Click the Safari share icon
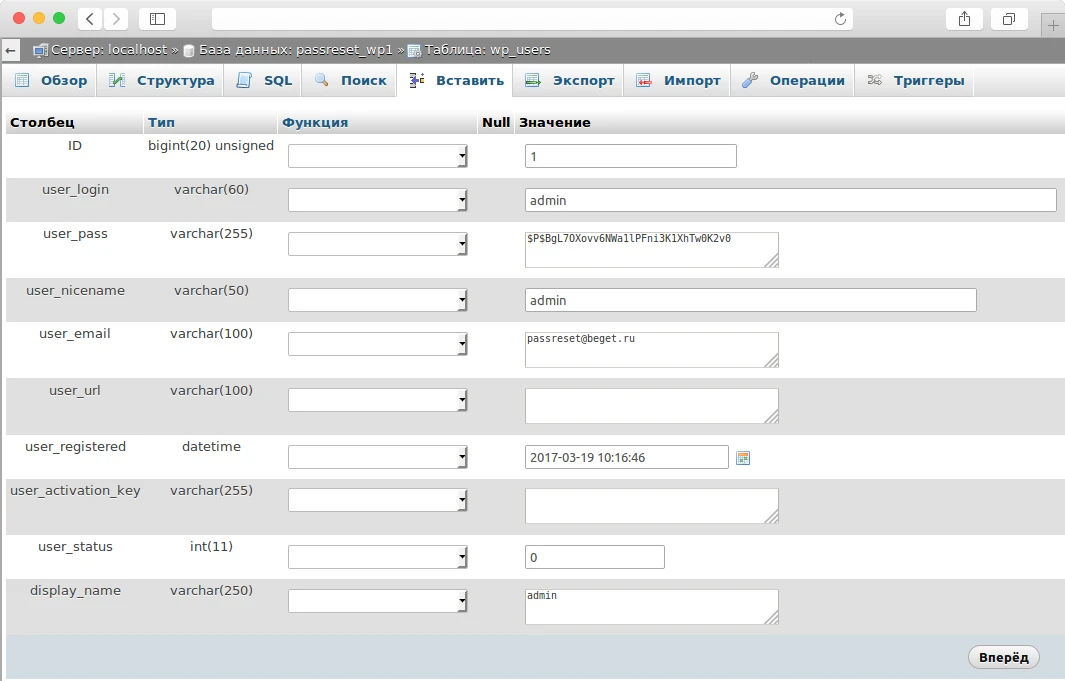Viewport: 1065px width, 681px height. [x=964, y=19]
